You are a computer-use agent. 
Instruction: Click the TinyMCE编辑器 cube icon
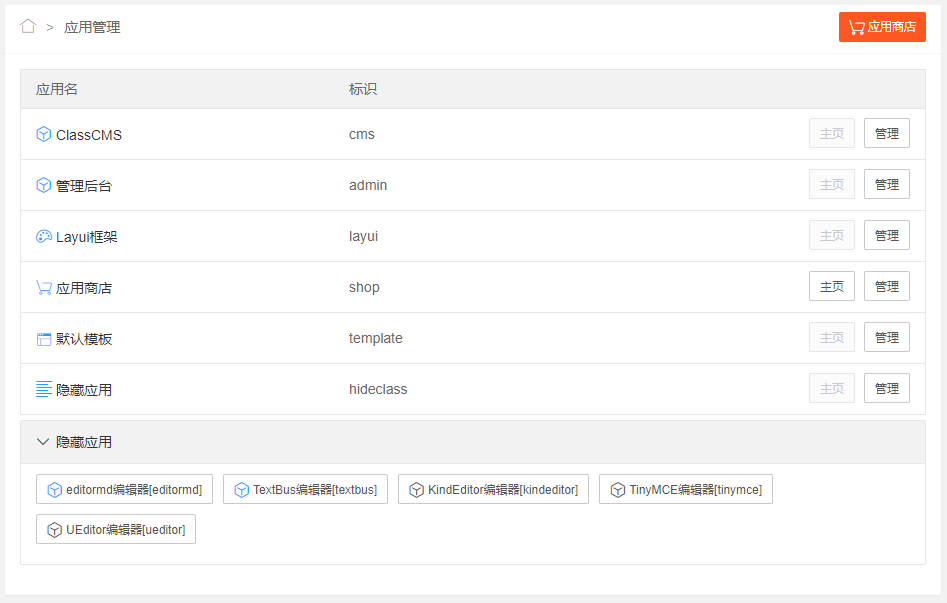(617, 489)
